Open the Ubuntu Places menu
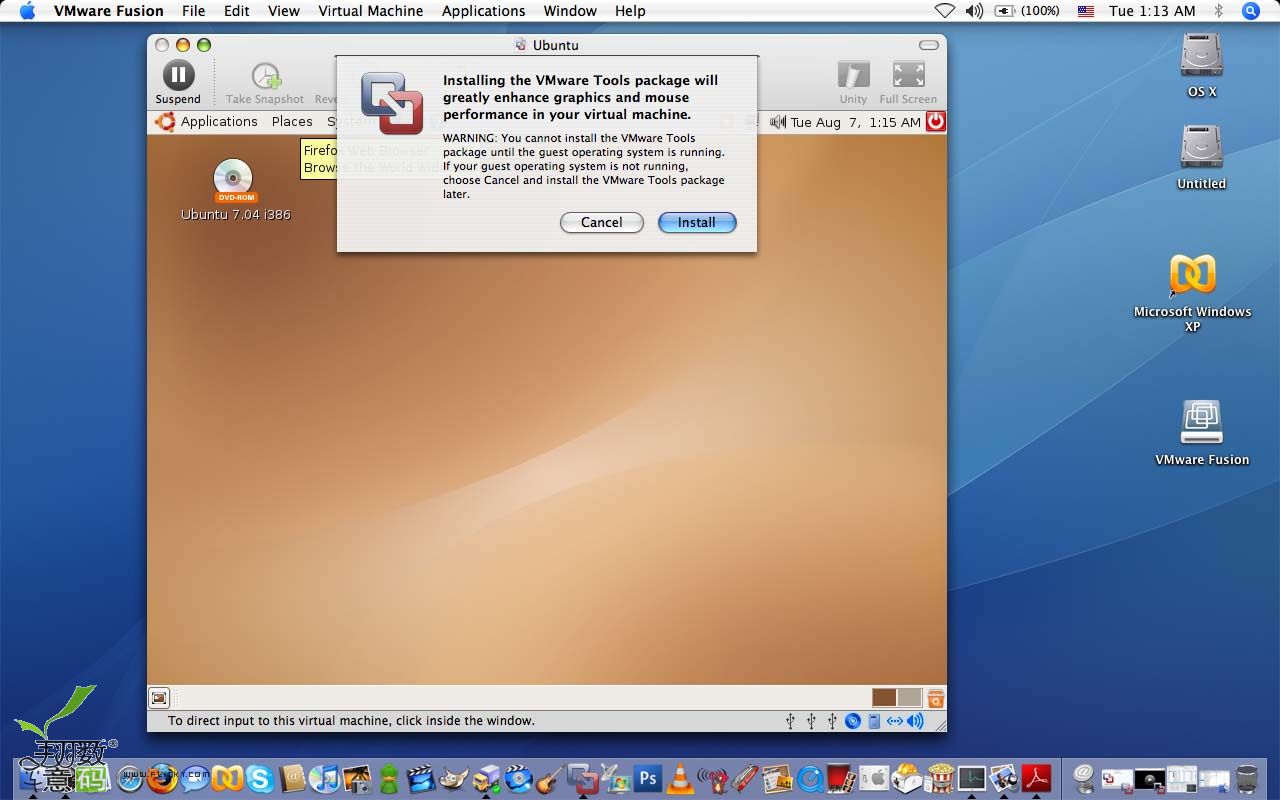This screenshot has height=800, width=1280. point(292,121)
